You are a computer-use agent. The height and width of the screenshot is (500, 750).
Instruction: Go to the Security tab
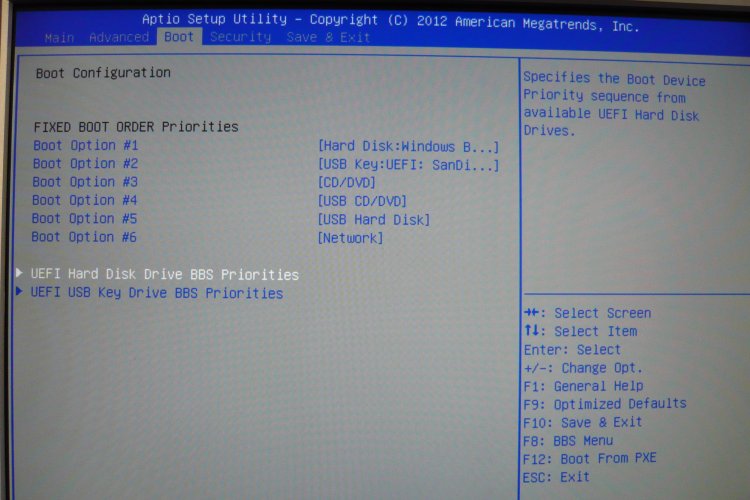[x=240, y=37]
